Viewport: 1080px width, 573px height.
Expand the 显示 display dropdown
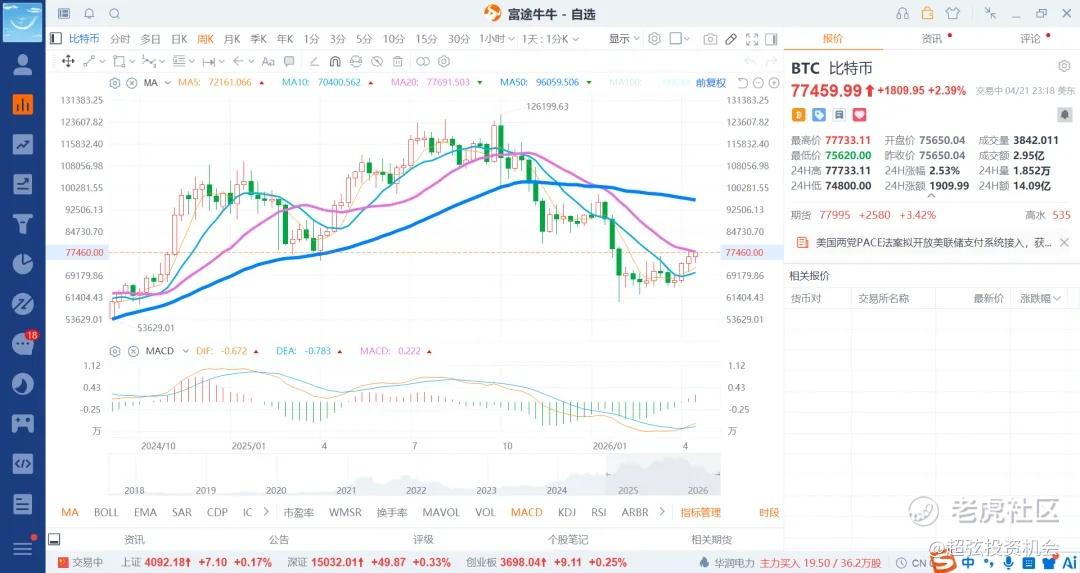624,39
